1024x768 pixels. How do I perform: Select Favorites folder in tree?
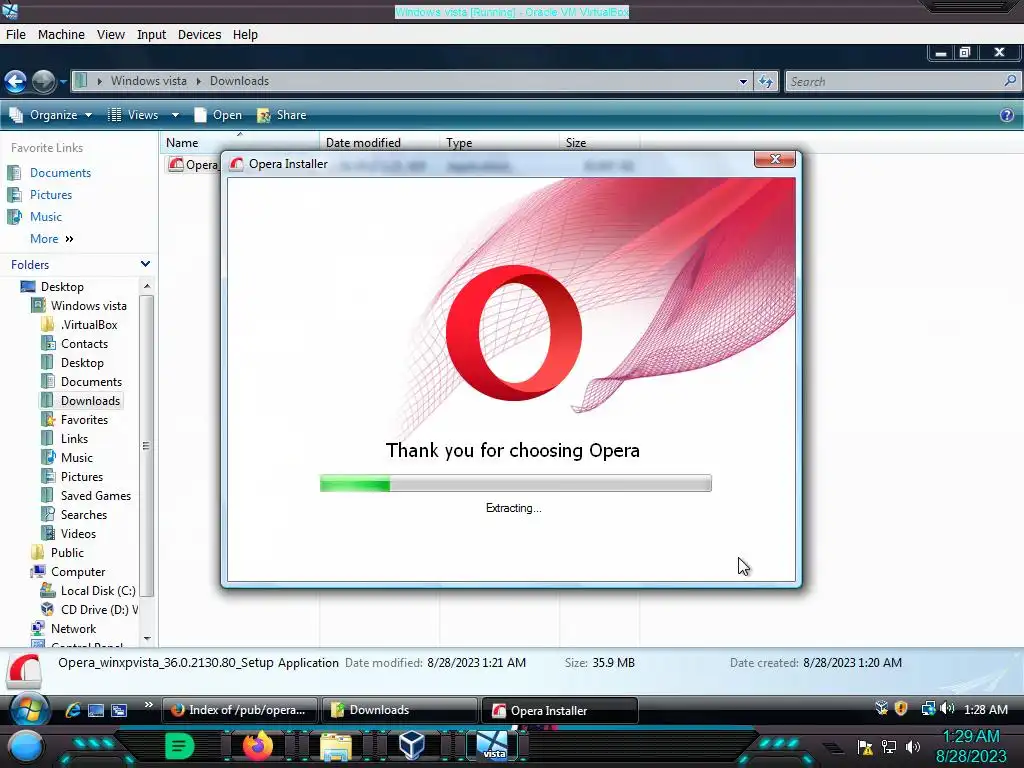point(84,420)
